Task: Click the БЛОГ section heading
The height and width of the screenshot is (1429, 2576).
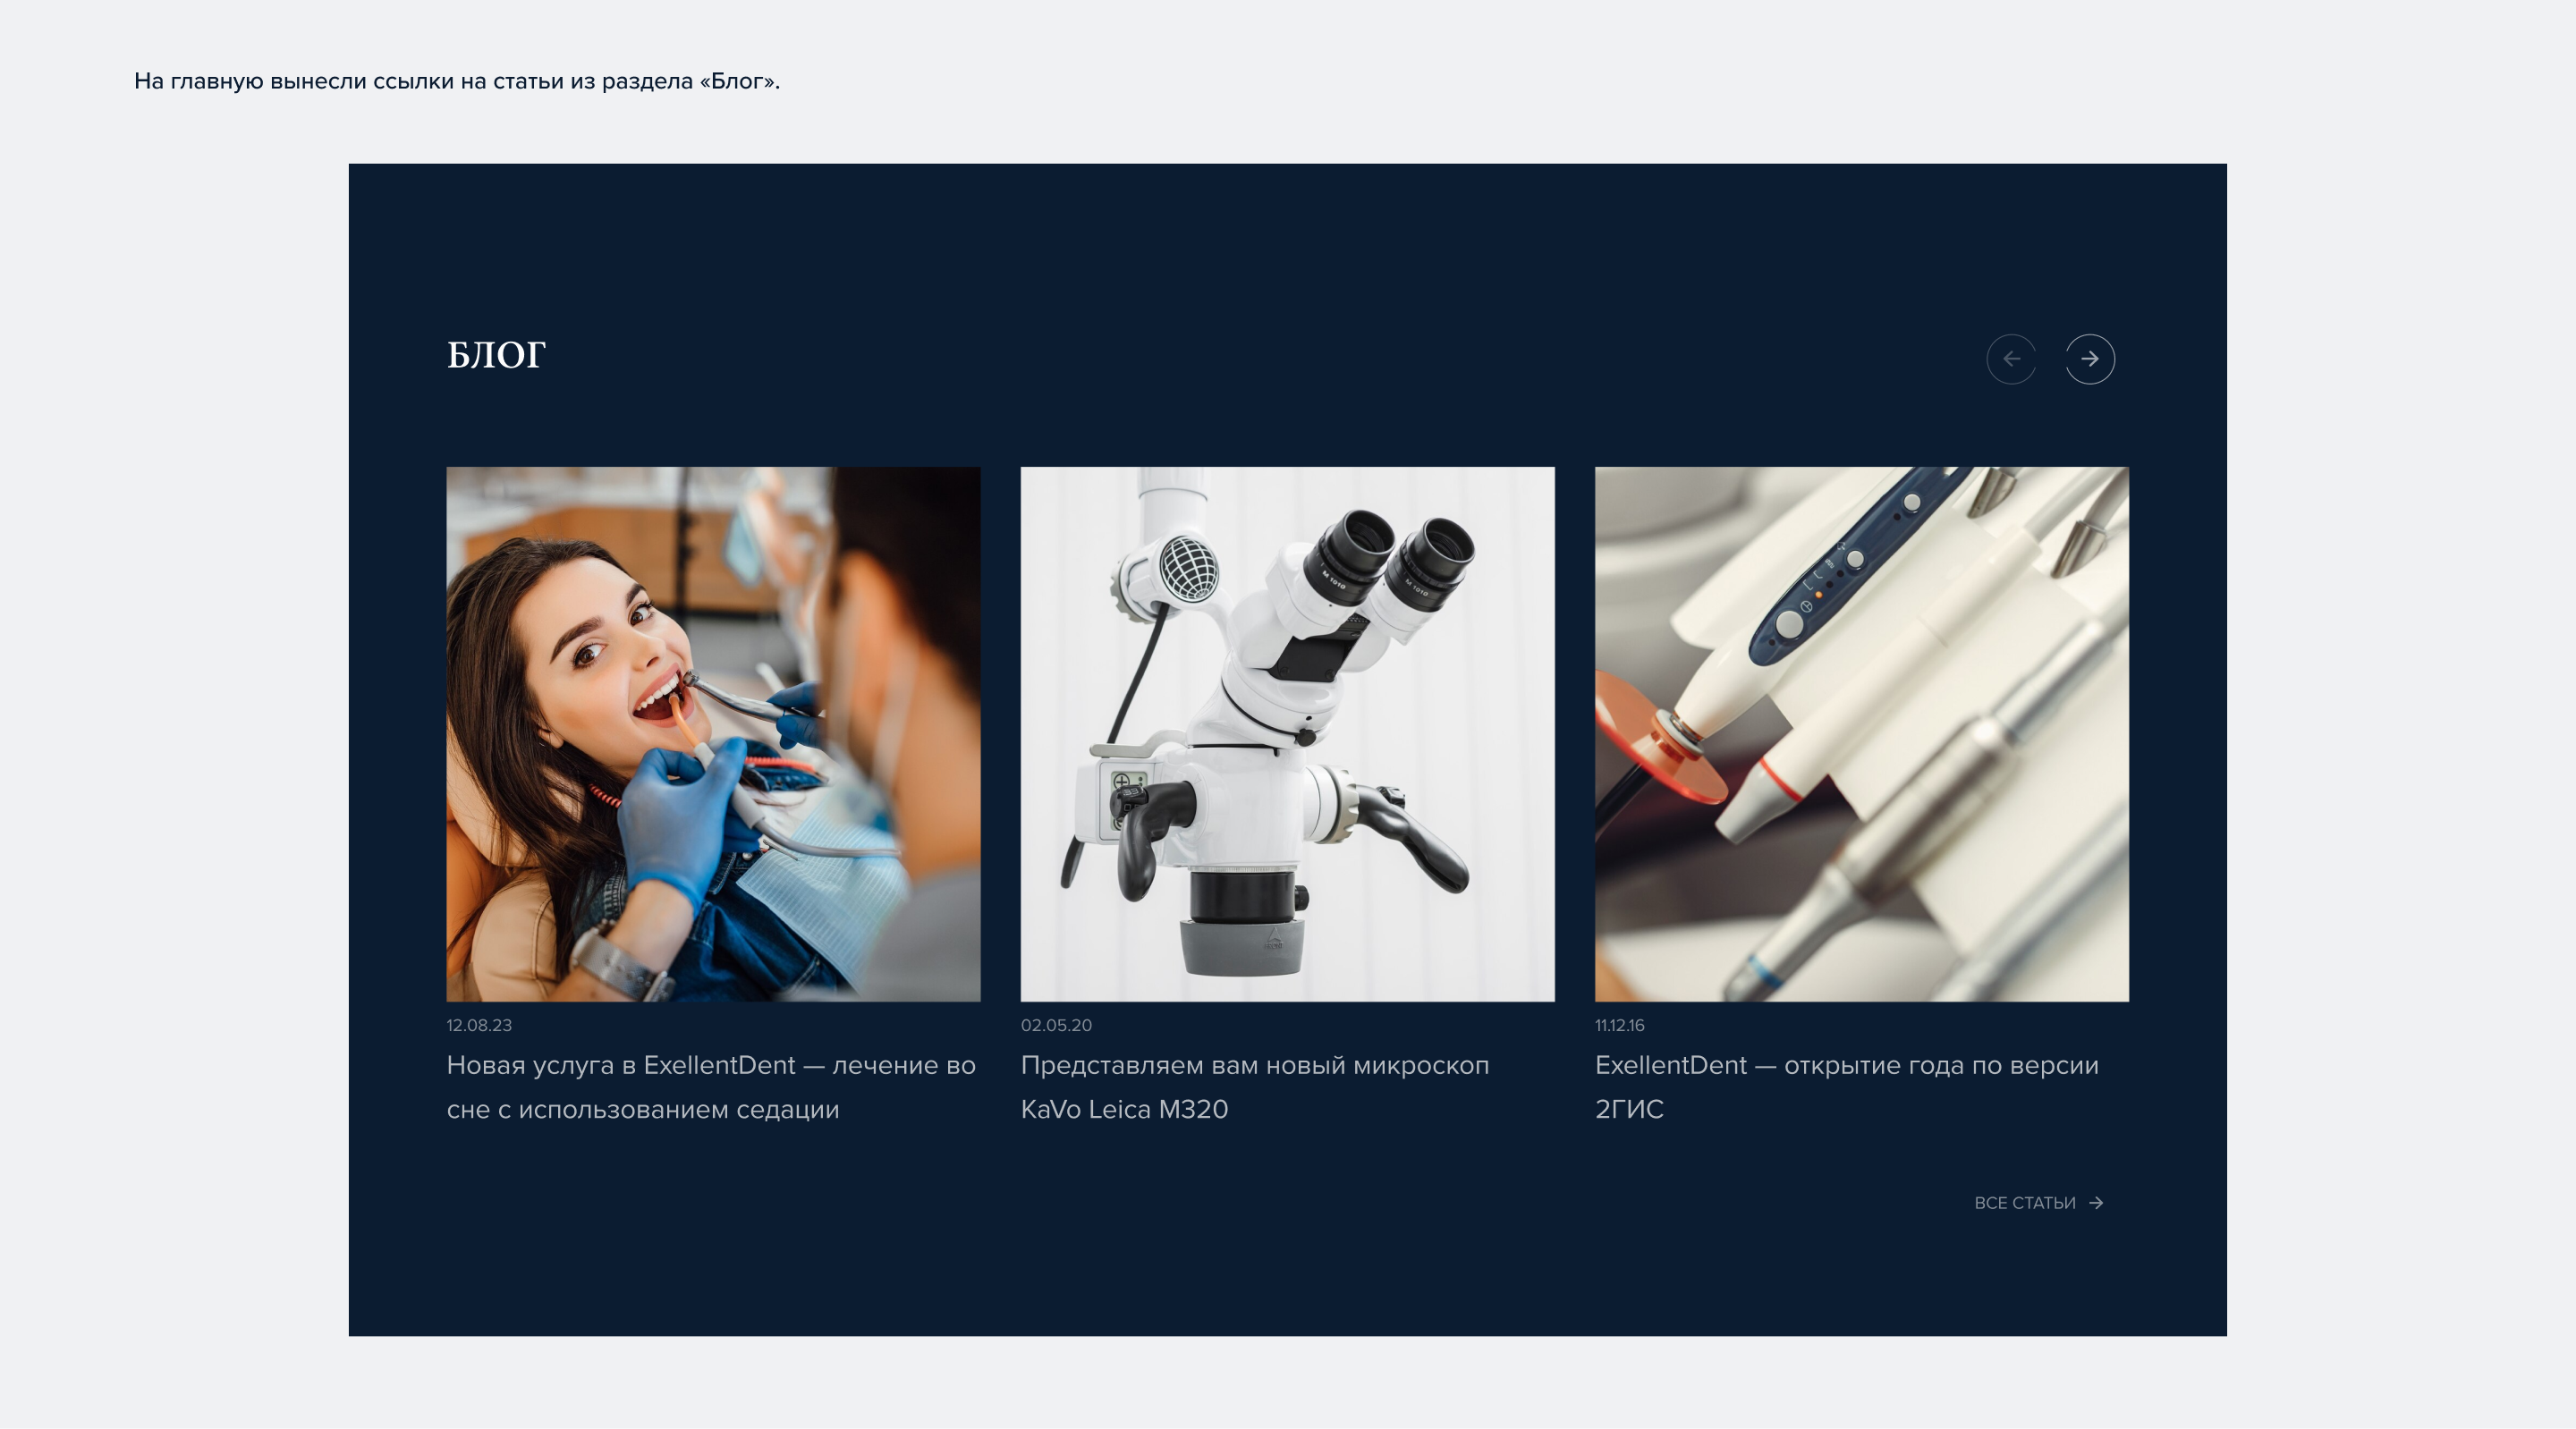Action: [496, 356]
